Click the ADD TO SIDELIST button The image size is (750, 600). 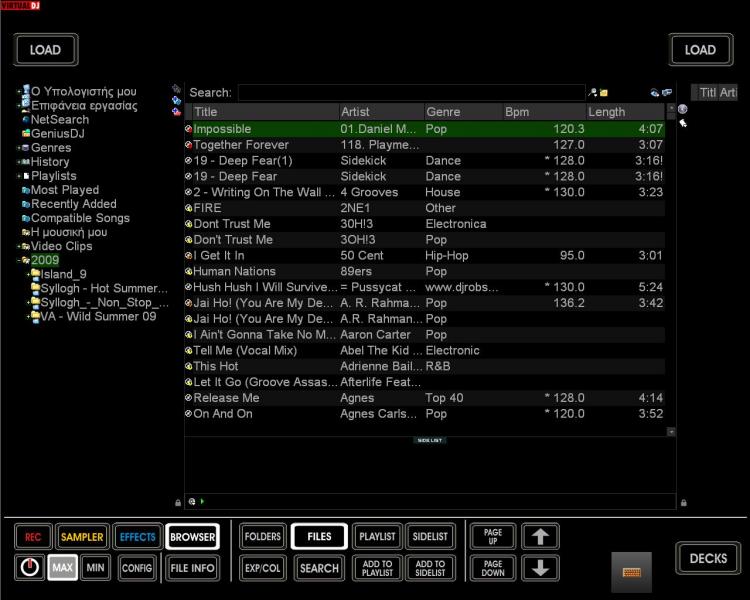pyautogui.click(x=430, y=568)
